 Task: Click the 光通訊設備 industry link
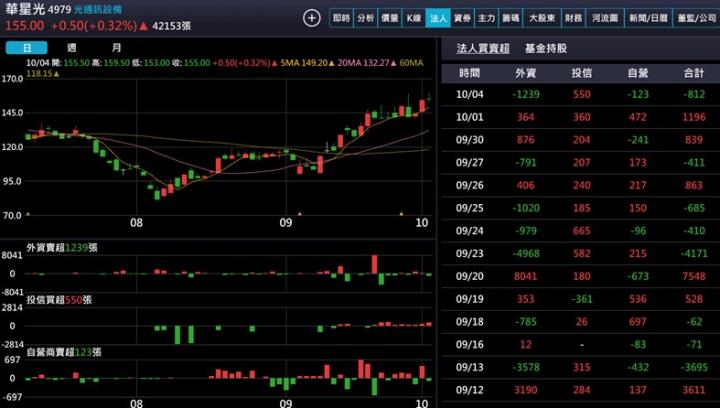pyautogui.click(x=100, y=9)
